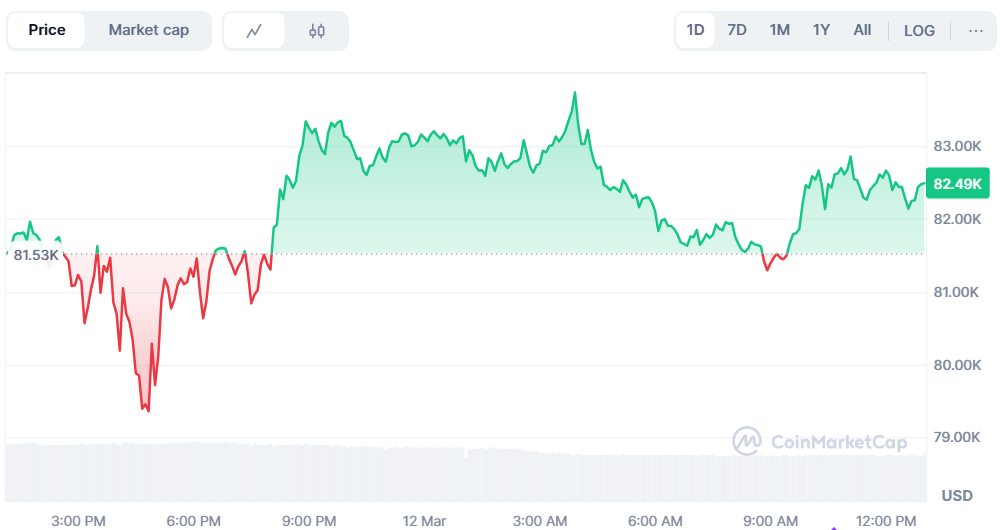
Task: Click the 12 Mar date axis marker
Action: click(x=424, y=520)
